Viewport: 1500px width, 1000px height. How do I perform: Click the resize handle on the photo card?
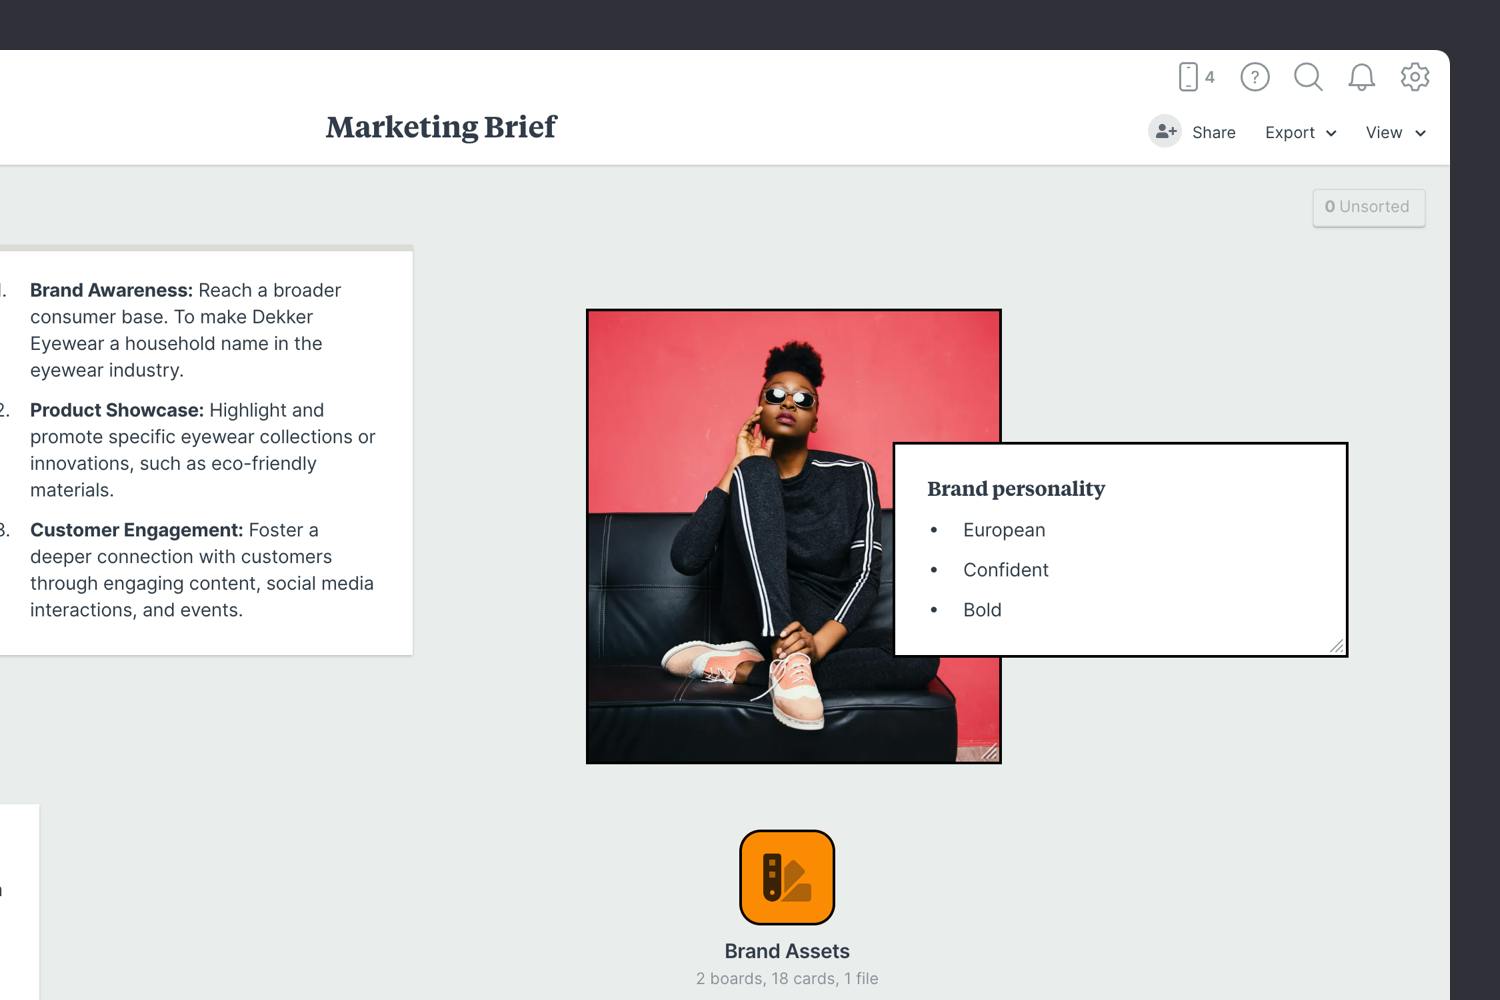(x=992, y=752)
